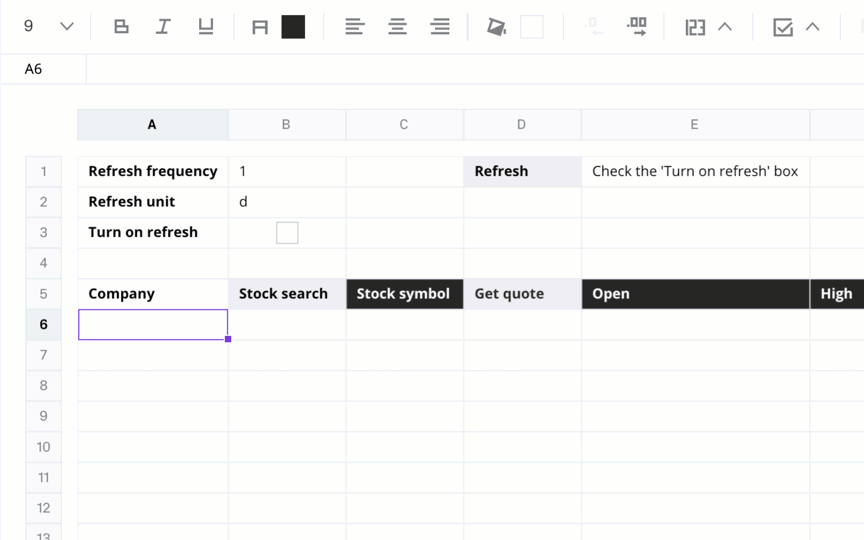The width and height of the screenshot is (864, 540).
Task: Check the Turn on refresh checkbox
Action: 287,233
